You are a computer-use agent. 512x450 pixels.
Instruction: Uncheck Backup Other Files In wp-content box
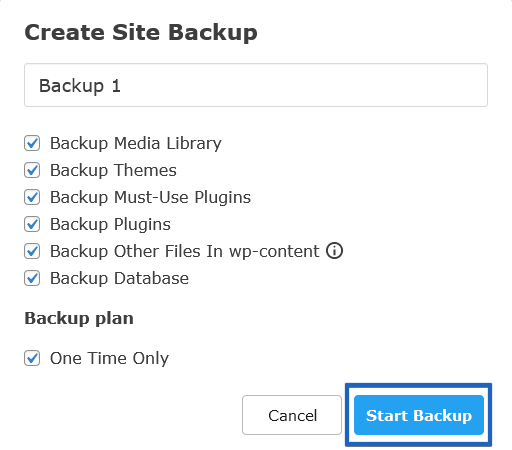pos(32,251)
